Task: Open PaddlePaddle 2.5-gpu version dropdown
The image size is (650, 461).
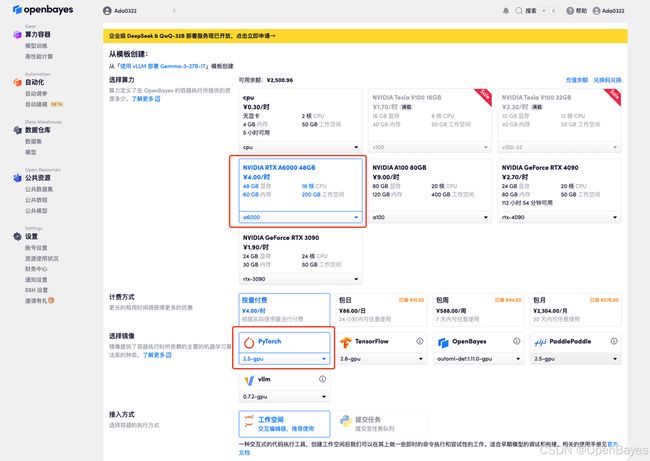Action: click(575, 359)
